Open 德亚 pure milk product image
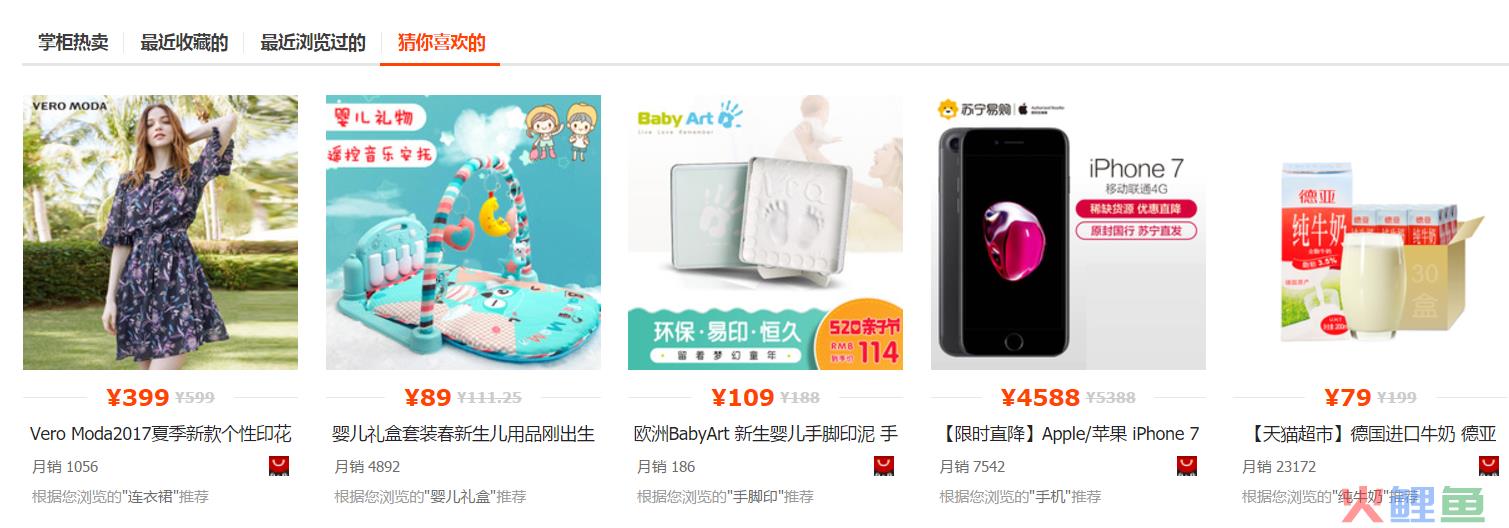Screen dimensions: 1509x528 click(x=1370, y=232)
